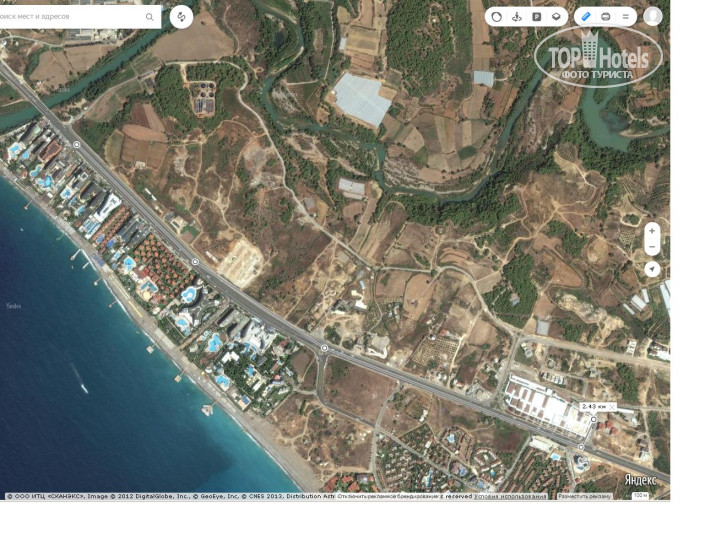
Task: Click the Yandex logo on the map
Action: 641,480
